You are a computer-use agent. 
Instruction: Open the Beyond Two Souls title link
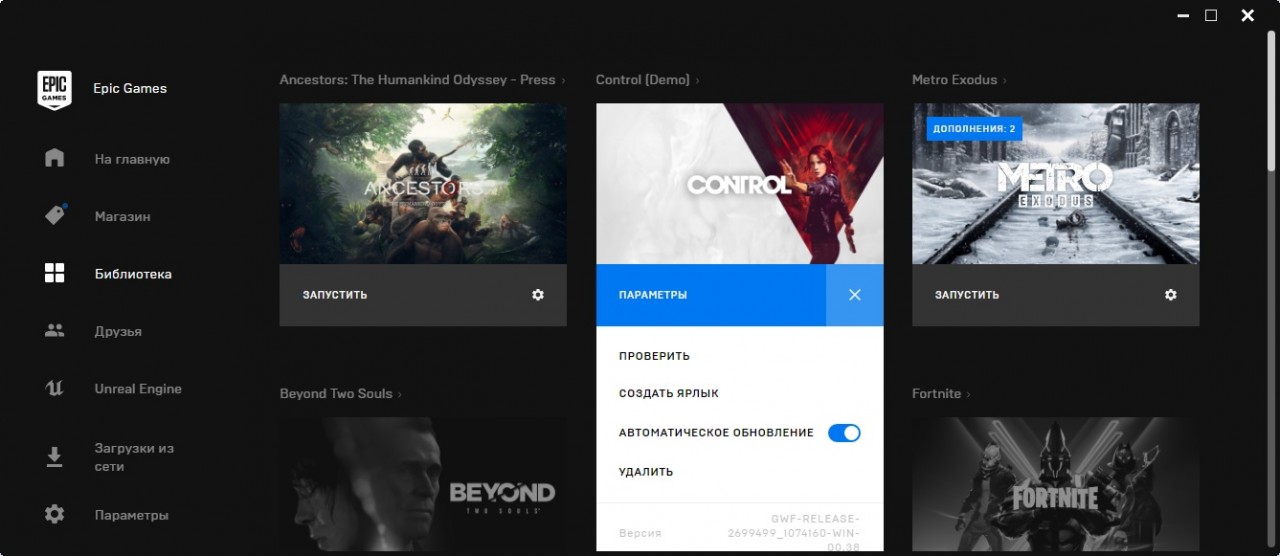coord(340,394)
